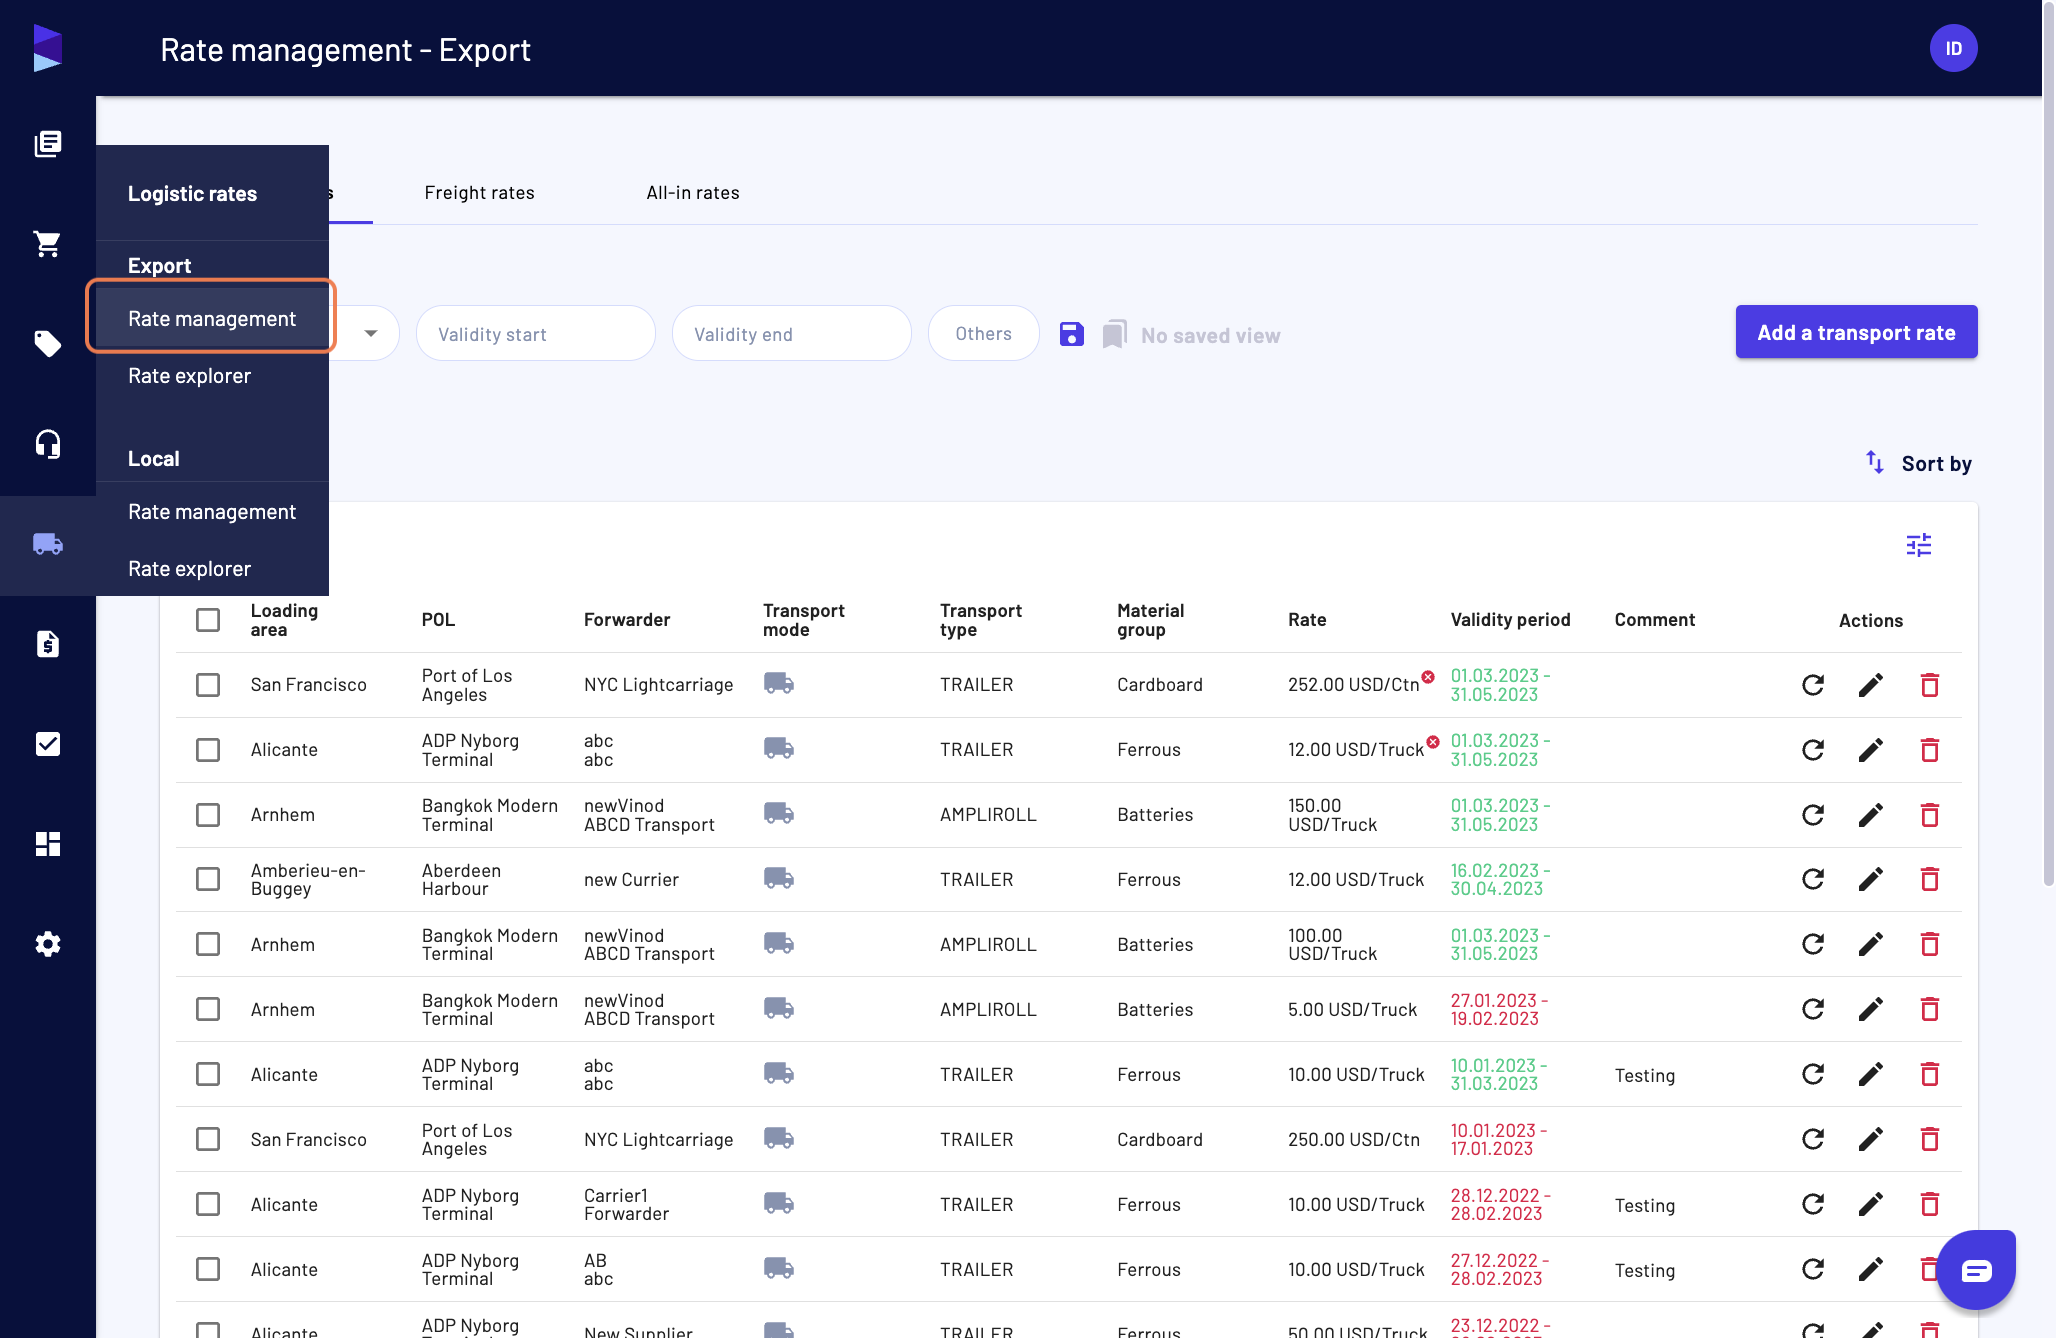Open the settings gear sidebar icon

[48, 944]
